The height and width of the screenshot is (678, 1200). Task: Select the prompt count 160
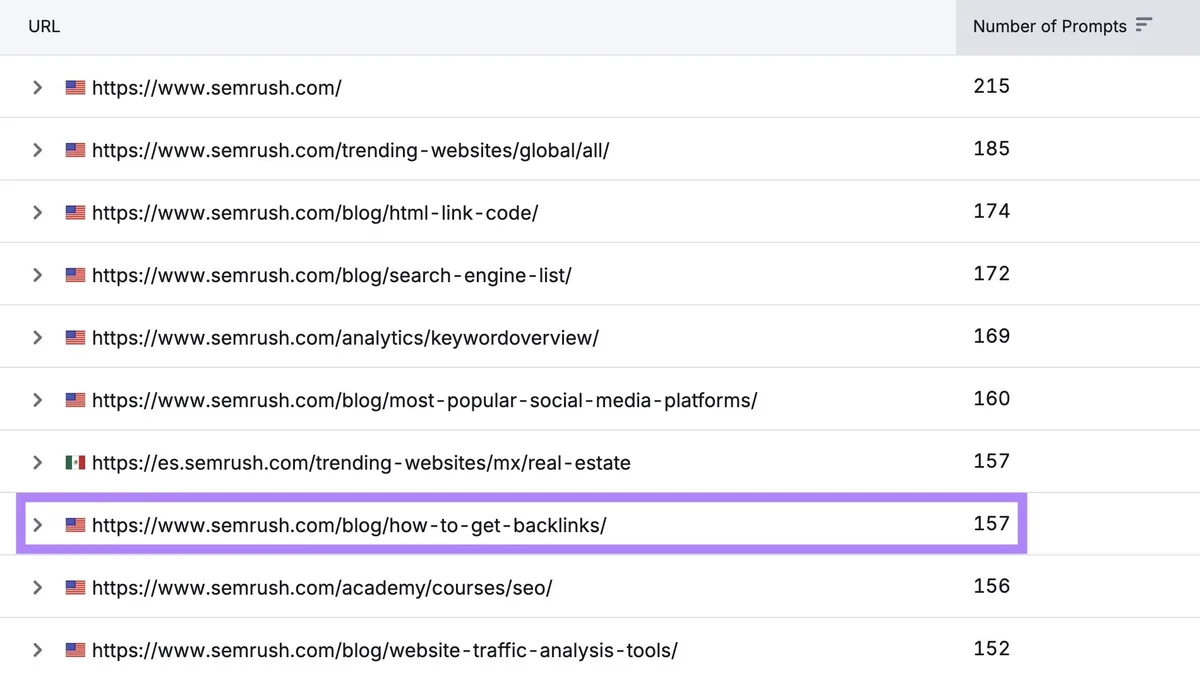[x=992, y=398]
